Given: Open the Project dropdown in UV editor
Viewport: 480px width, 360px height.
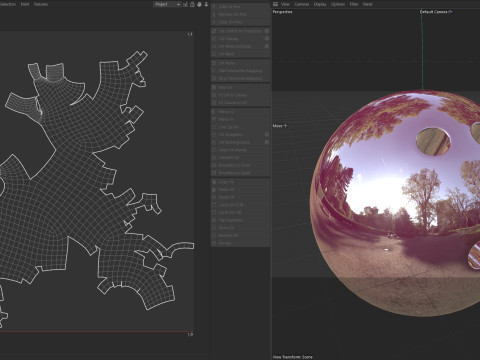Looking at the screenshot, I should 167,4.
